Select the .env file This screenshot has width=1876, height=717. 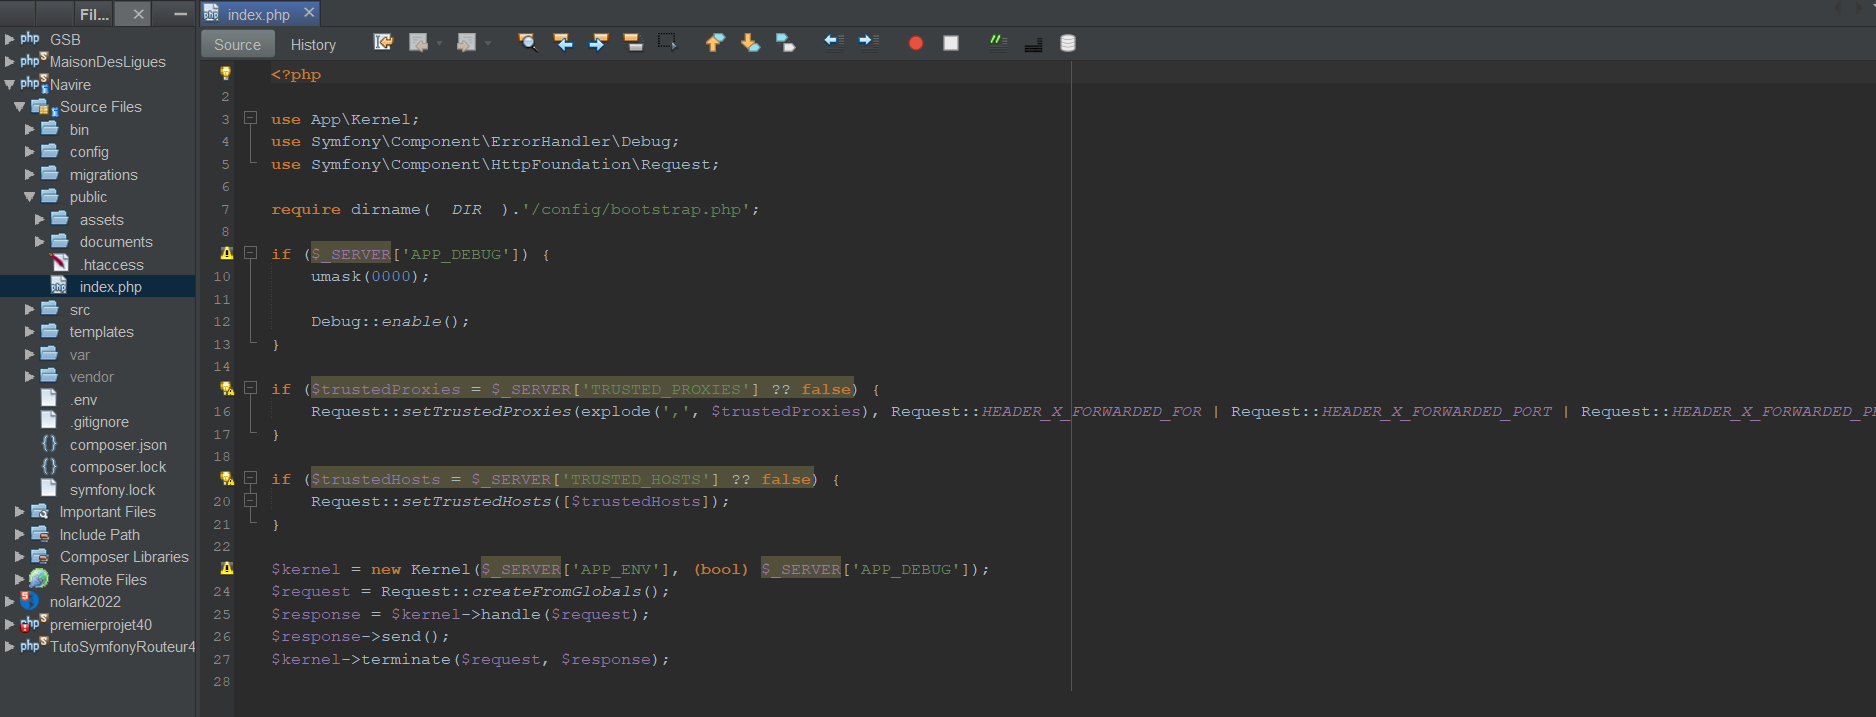[84, 399]
